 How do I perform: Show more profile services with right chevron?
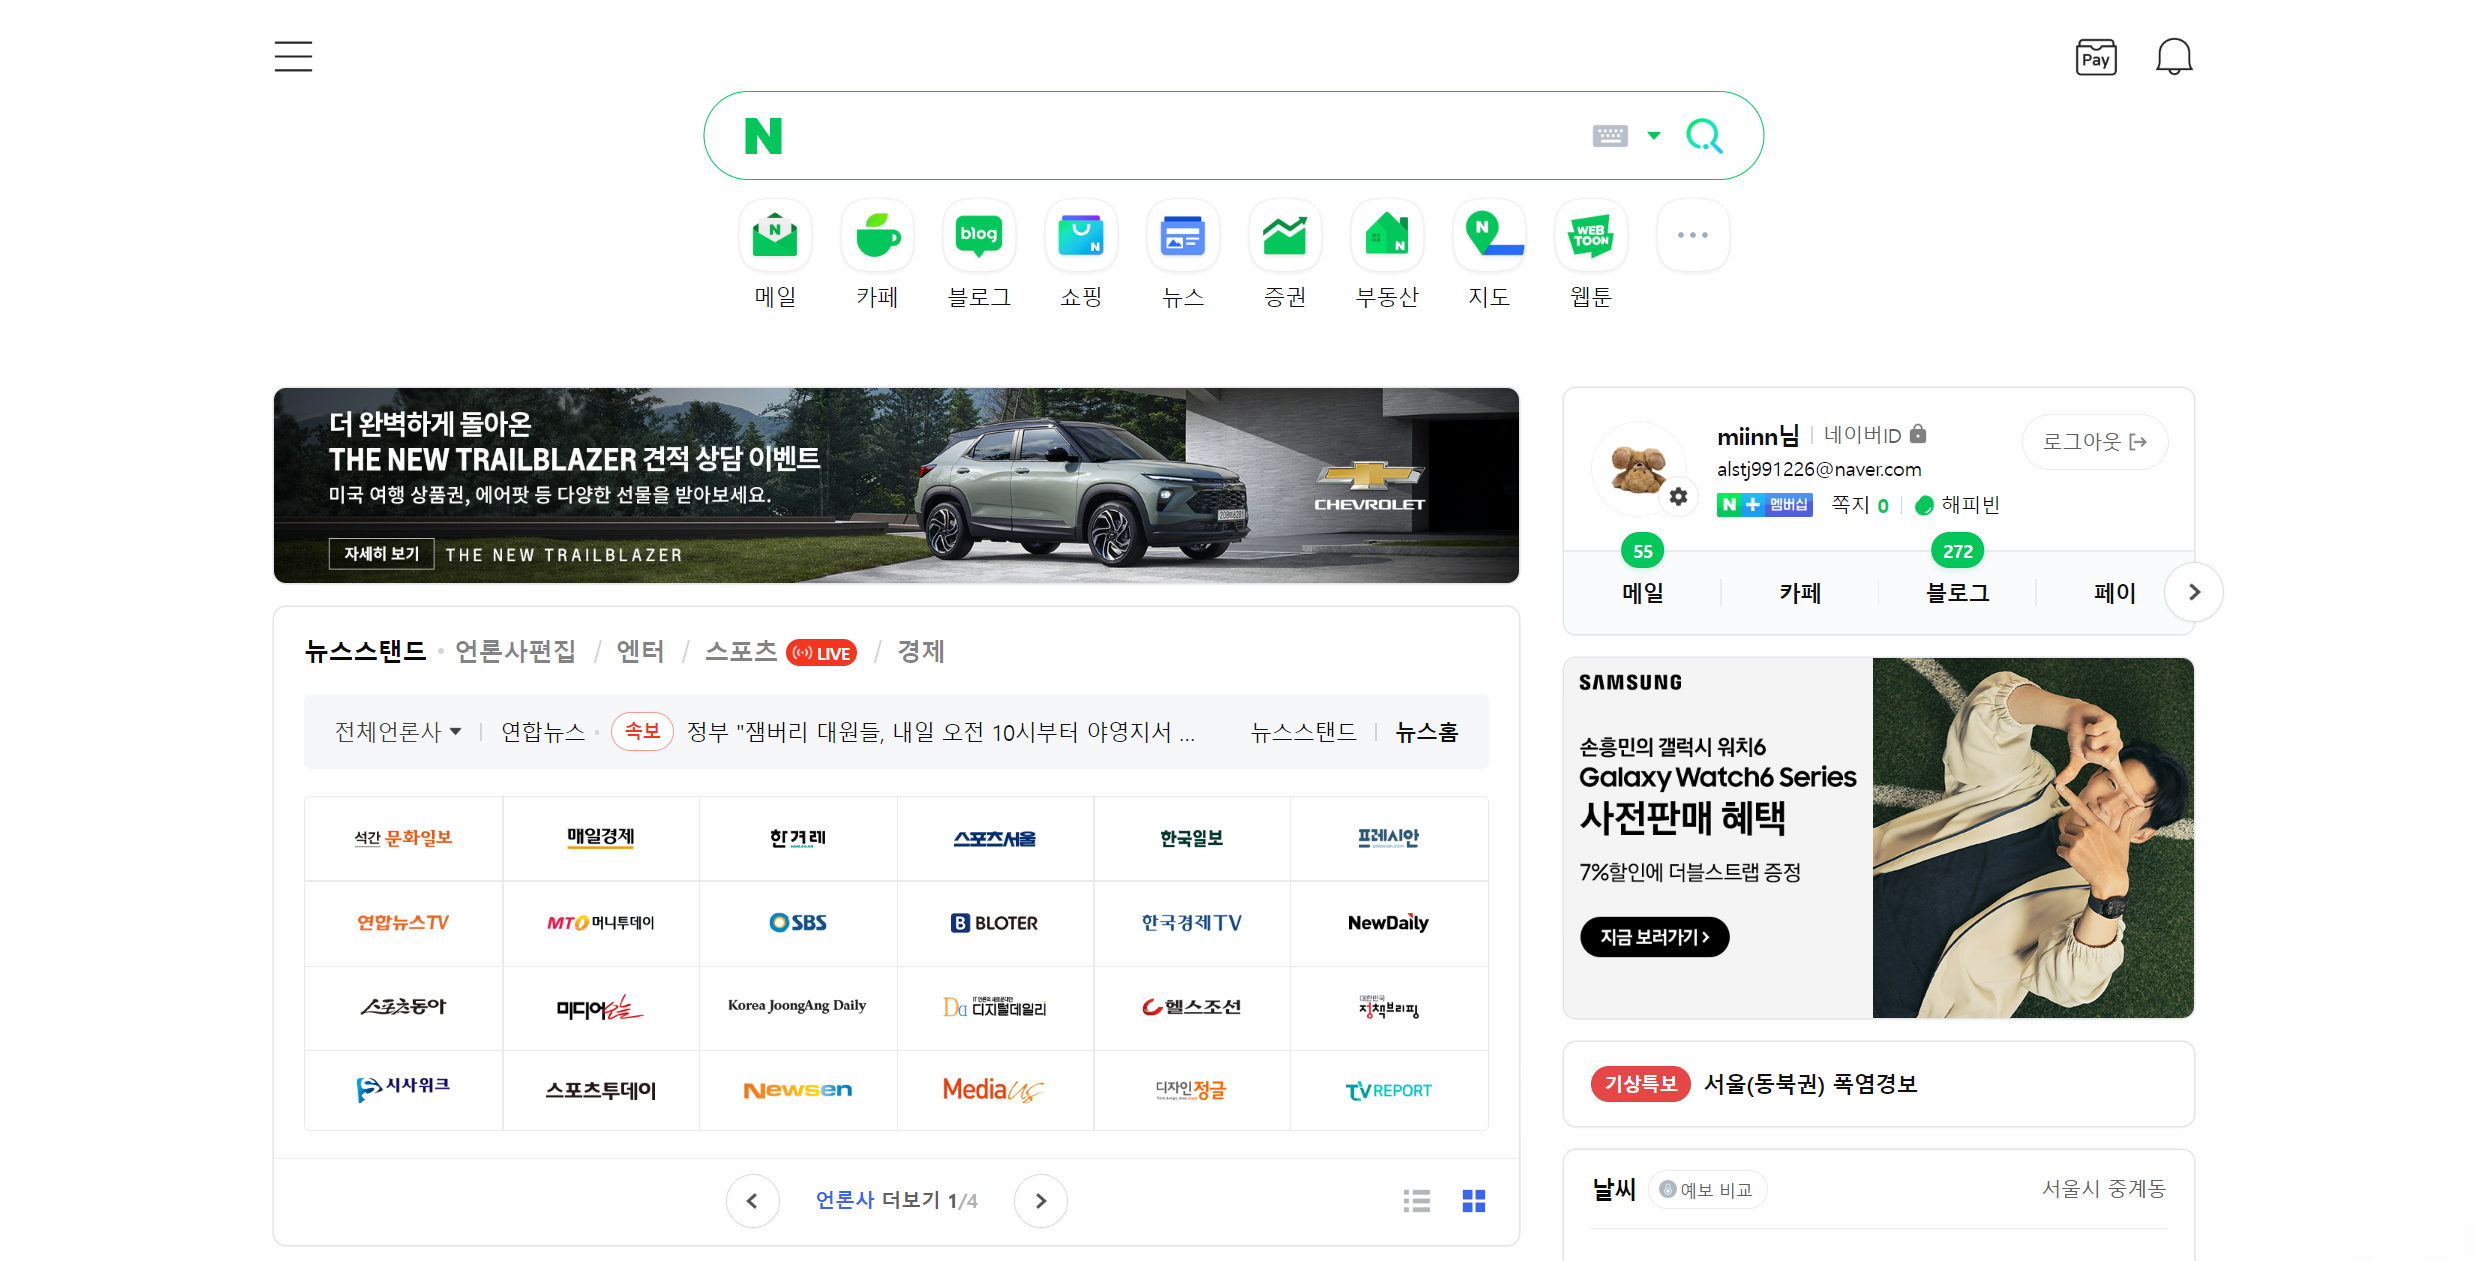coord(2194,592)
